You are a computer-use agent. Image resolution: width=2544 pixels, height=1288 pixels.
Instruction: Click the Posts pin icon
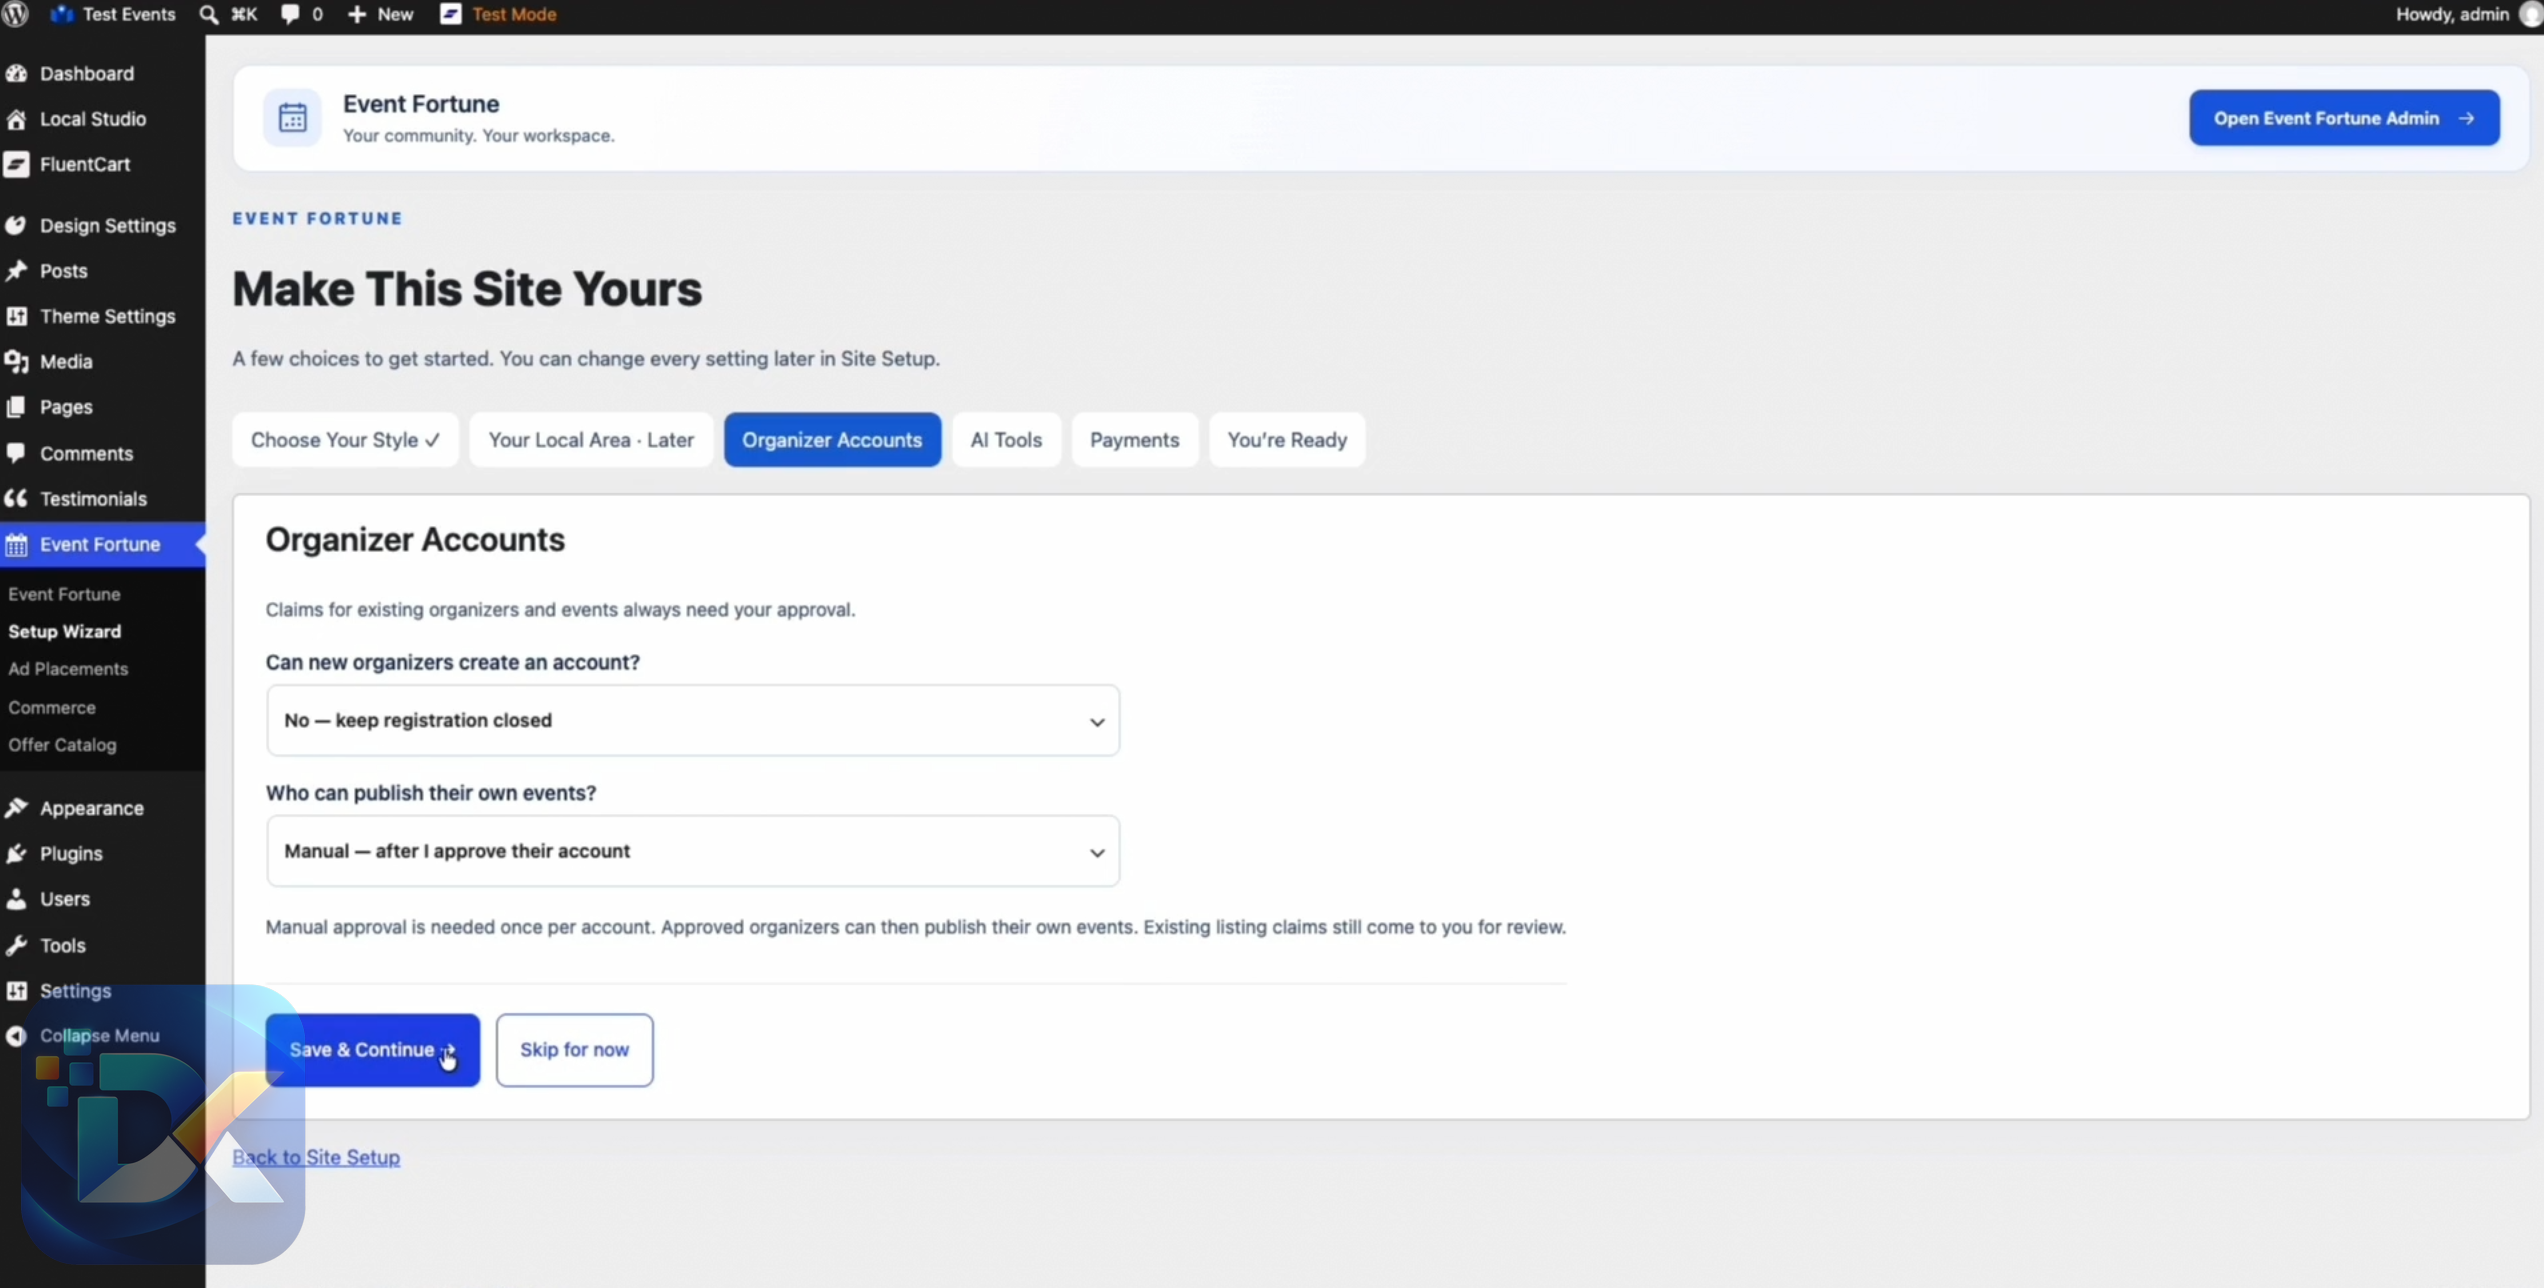click(x=16, y=271)
